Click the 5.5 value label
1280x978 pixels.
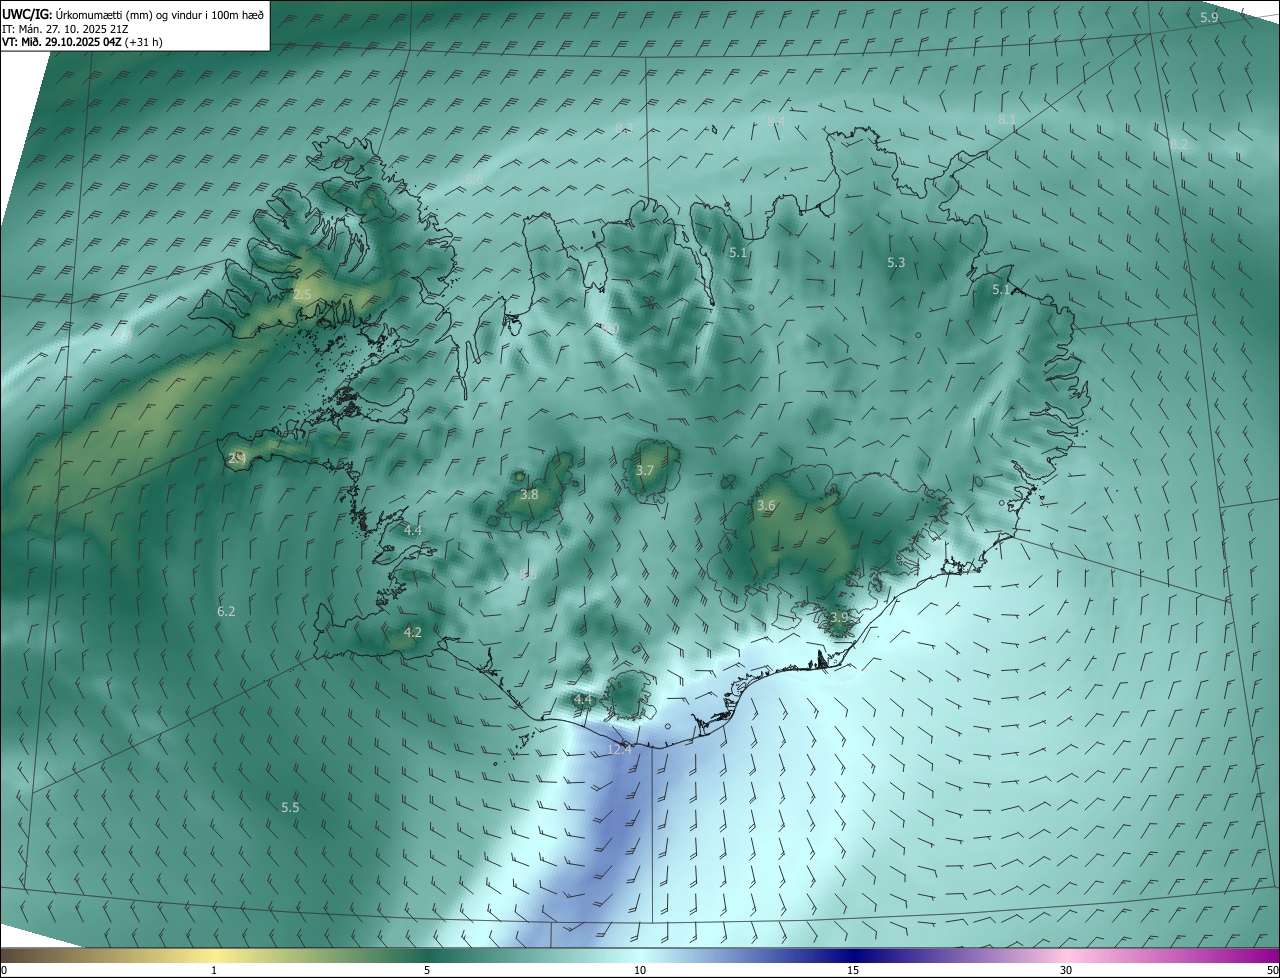click(x=290, y=807)
